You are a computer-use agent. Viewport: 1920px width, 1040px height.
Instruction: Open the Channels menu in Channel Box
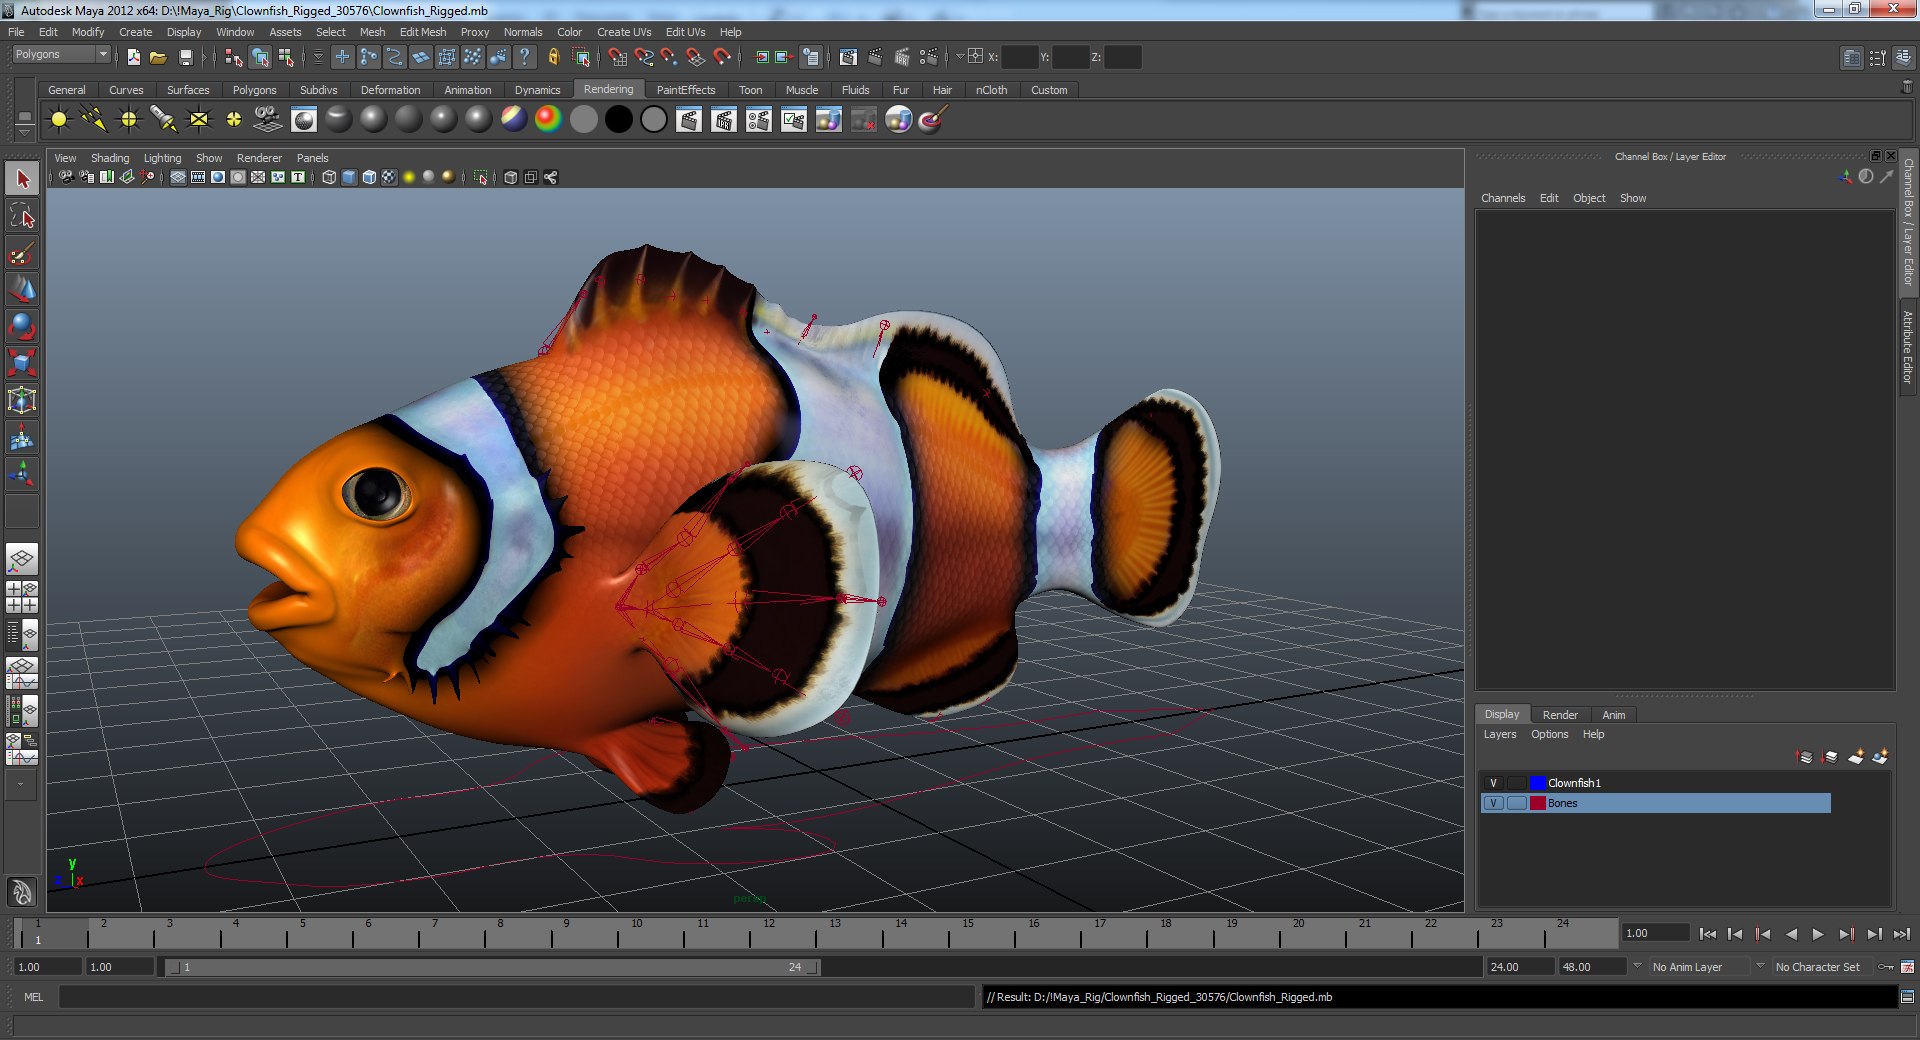[1503, 198]
